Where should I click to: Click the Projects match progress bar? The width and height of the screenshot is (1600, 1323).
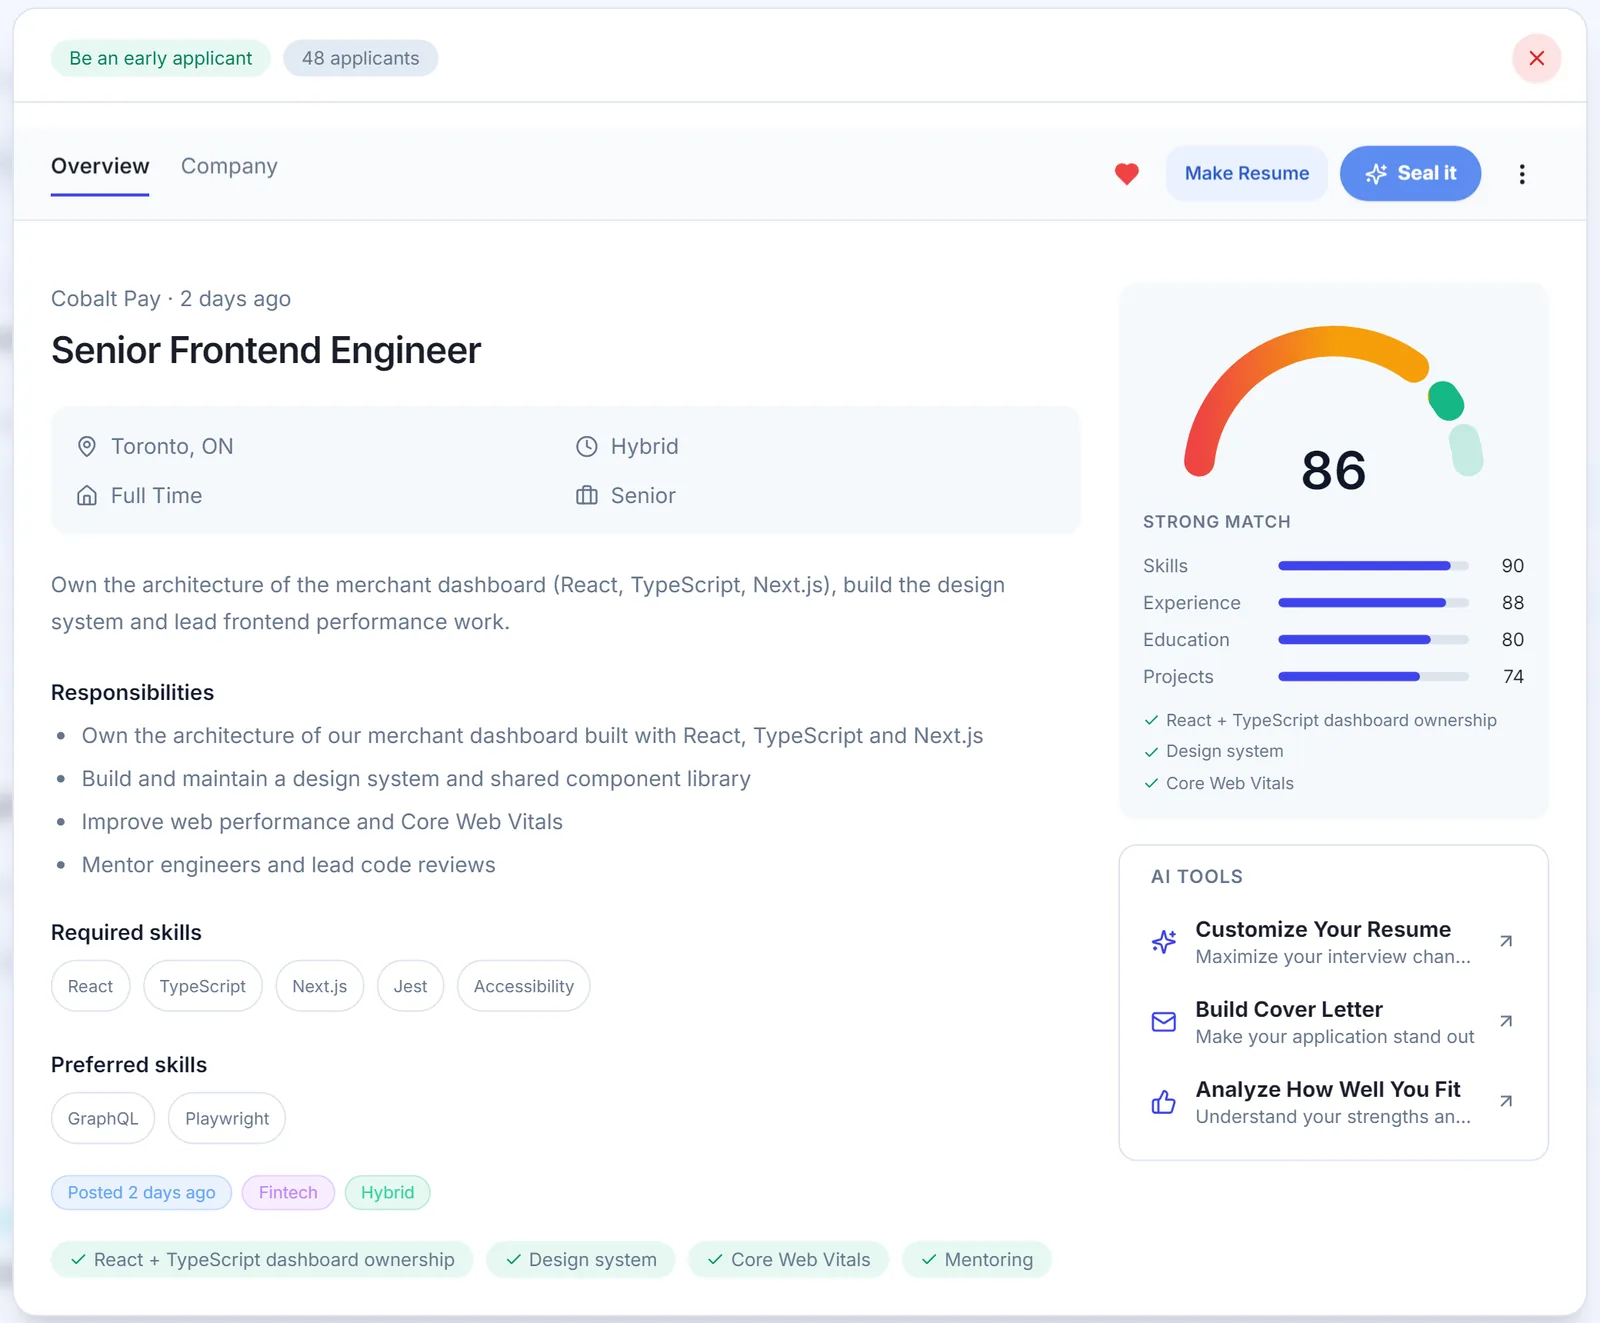[x=1373, y=677]
